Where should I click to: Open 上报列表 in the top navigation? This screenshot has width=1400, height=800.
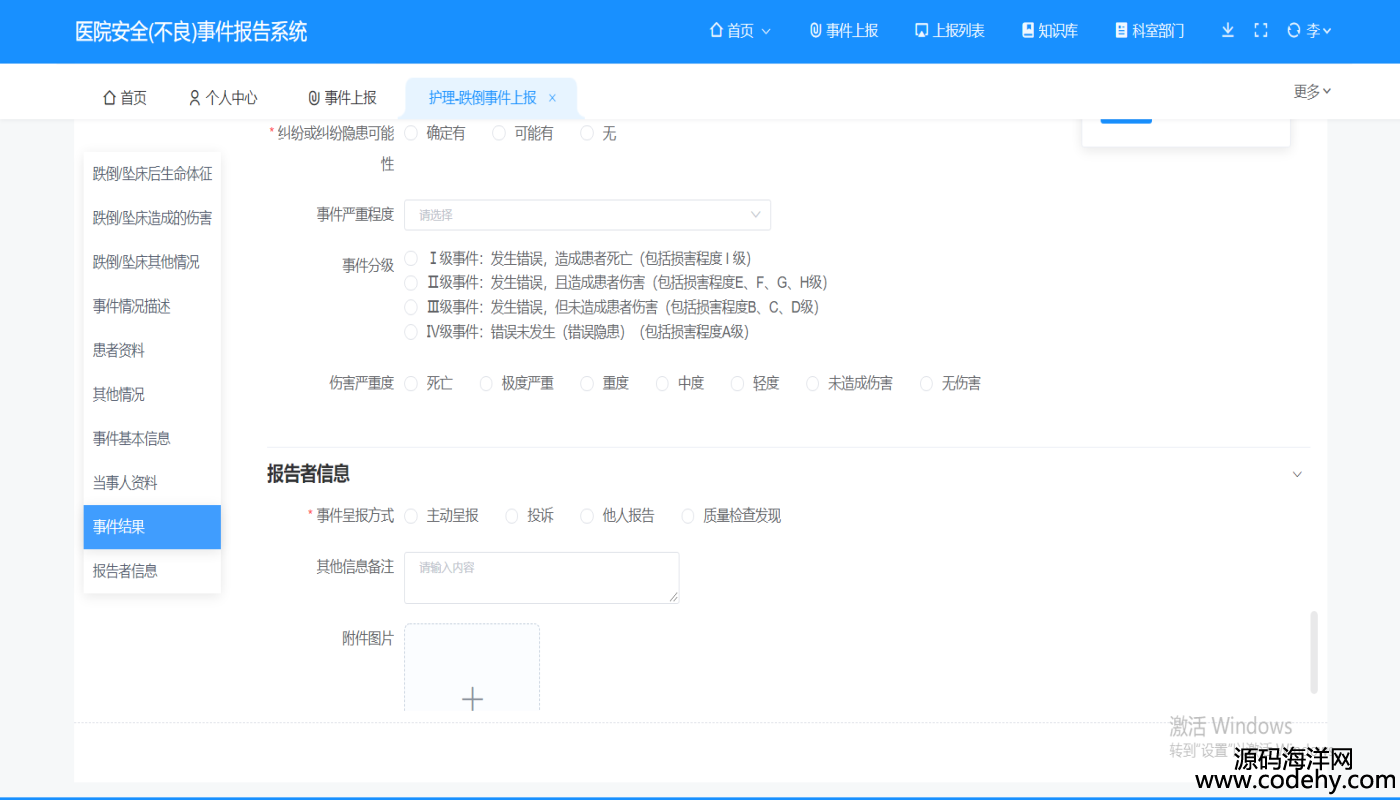click(x=949, y=31)
